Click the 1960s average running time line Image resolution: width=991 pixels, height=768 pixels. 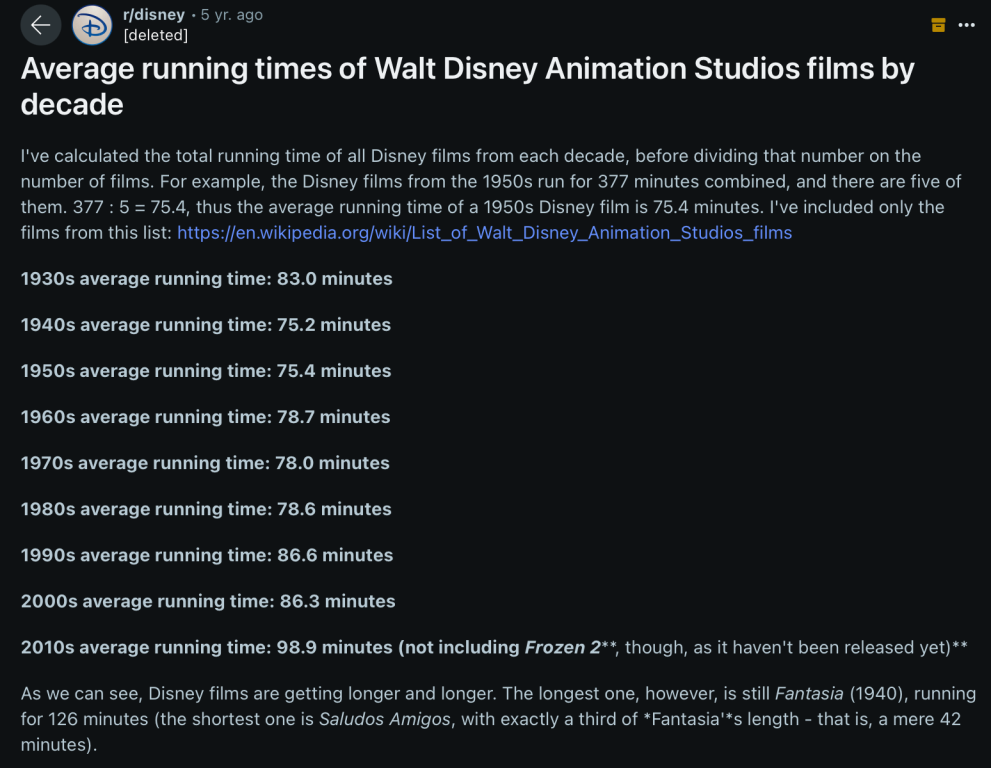(206, 417)
